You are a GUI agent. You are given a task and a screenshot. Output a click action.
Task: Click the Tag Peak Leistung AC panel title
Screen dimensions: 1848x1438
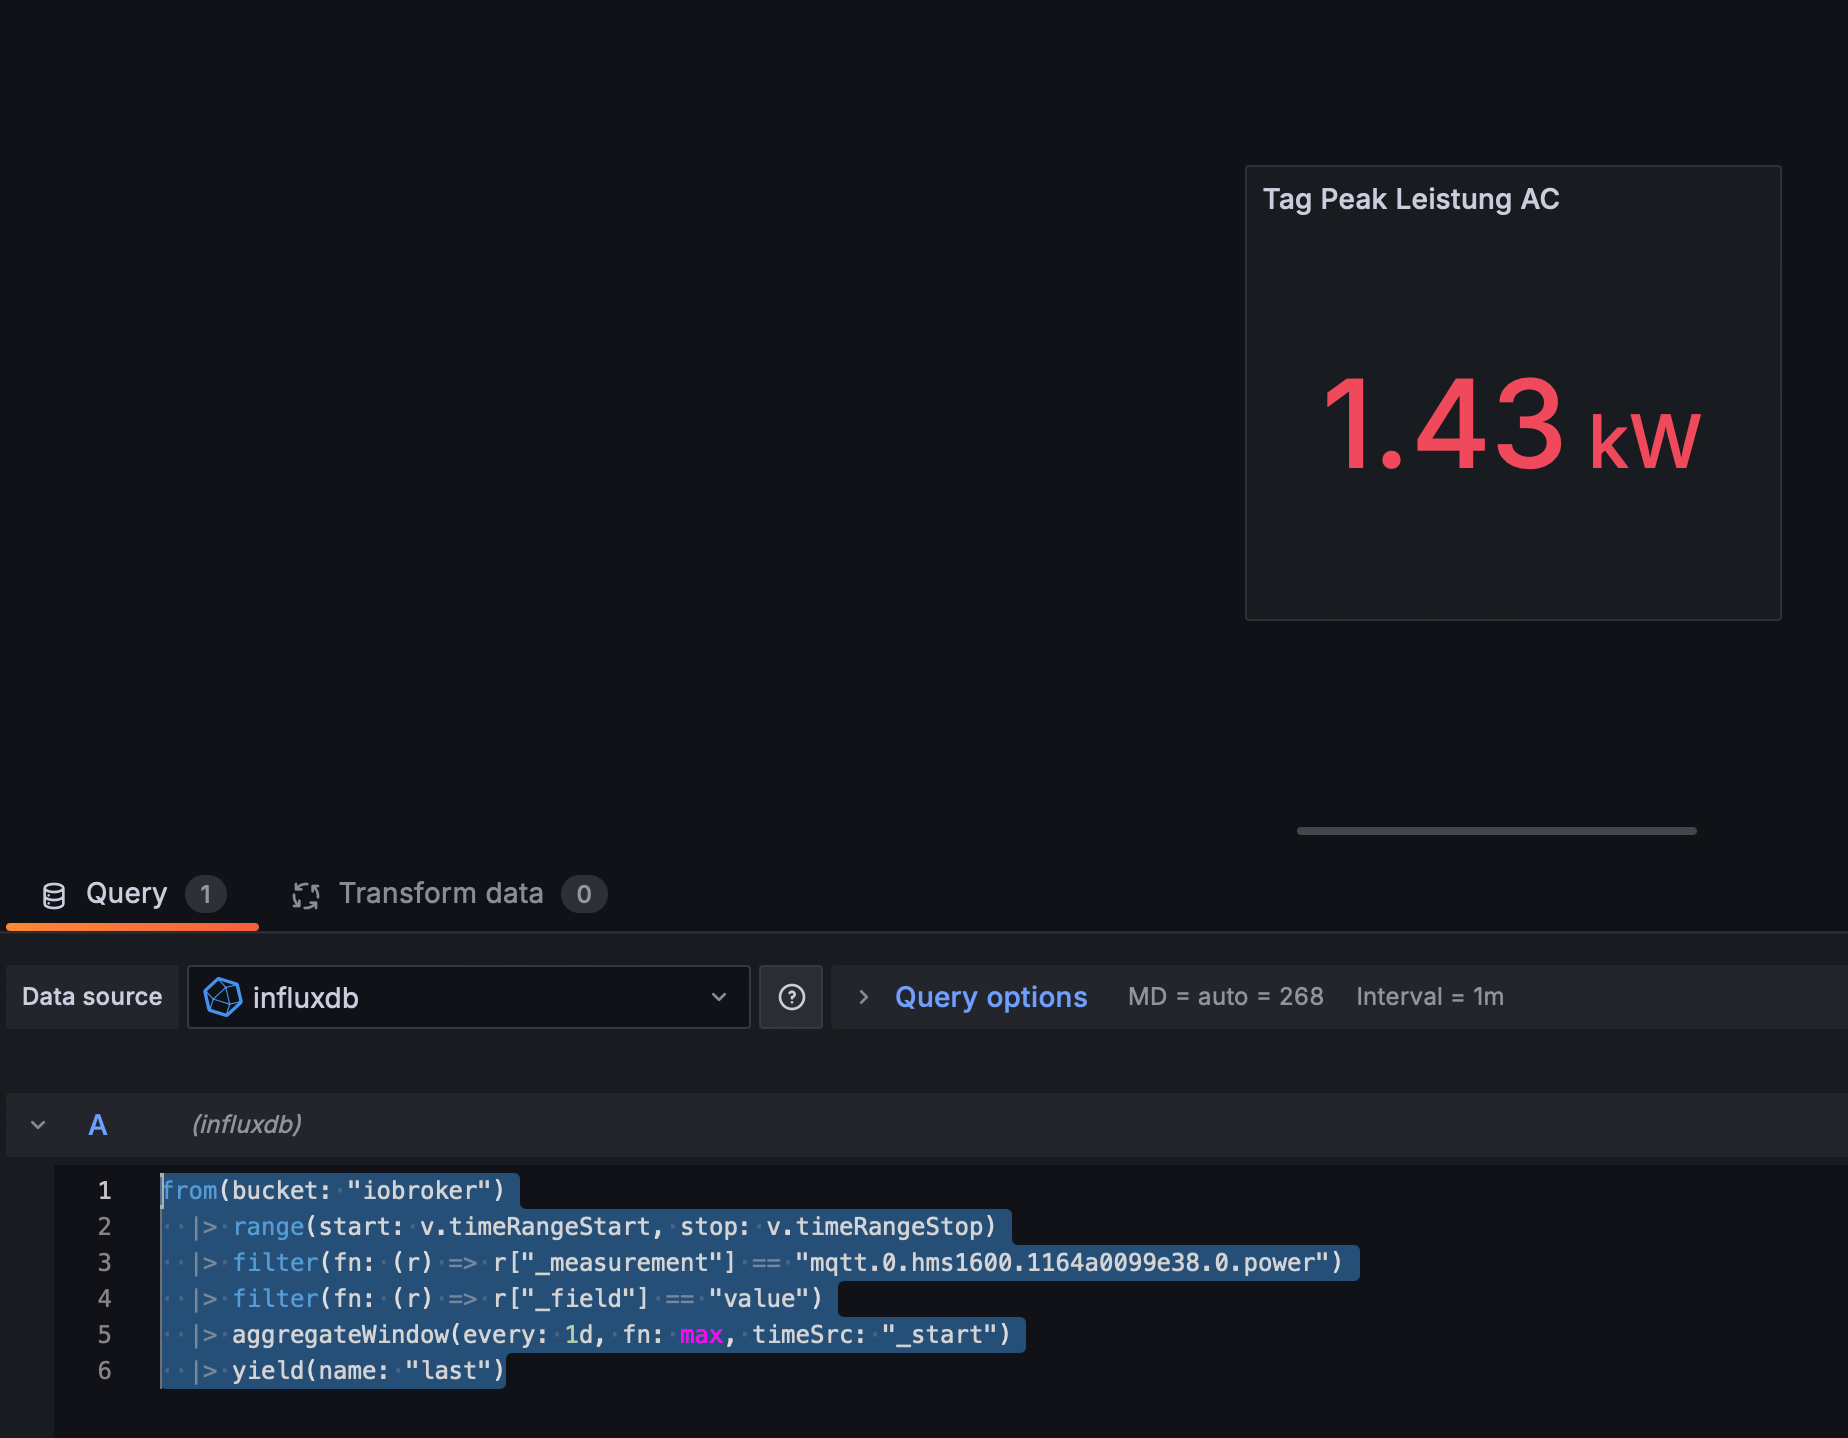point(1410,199)
